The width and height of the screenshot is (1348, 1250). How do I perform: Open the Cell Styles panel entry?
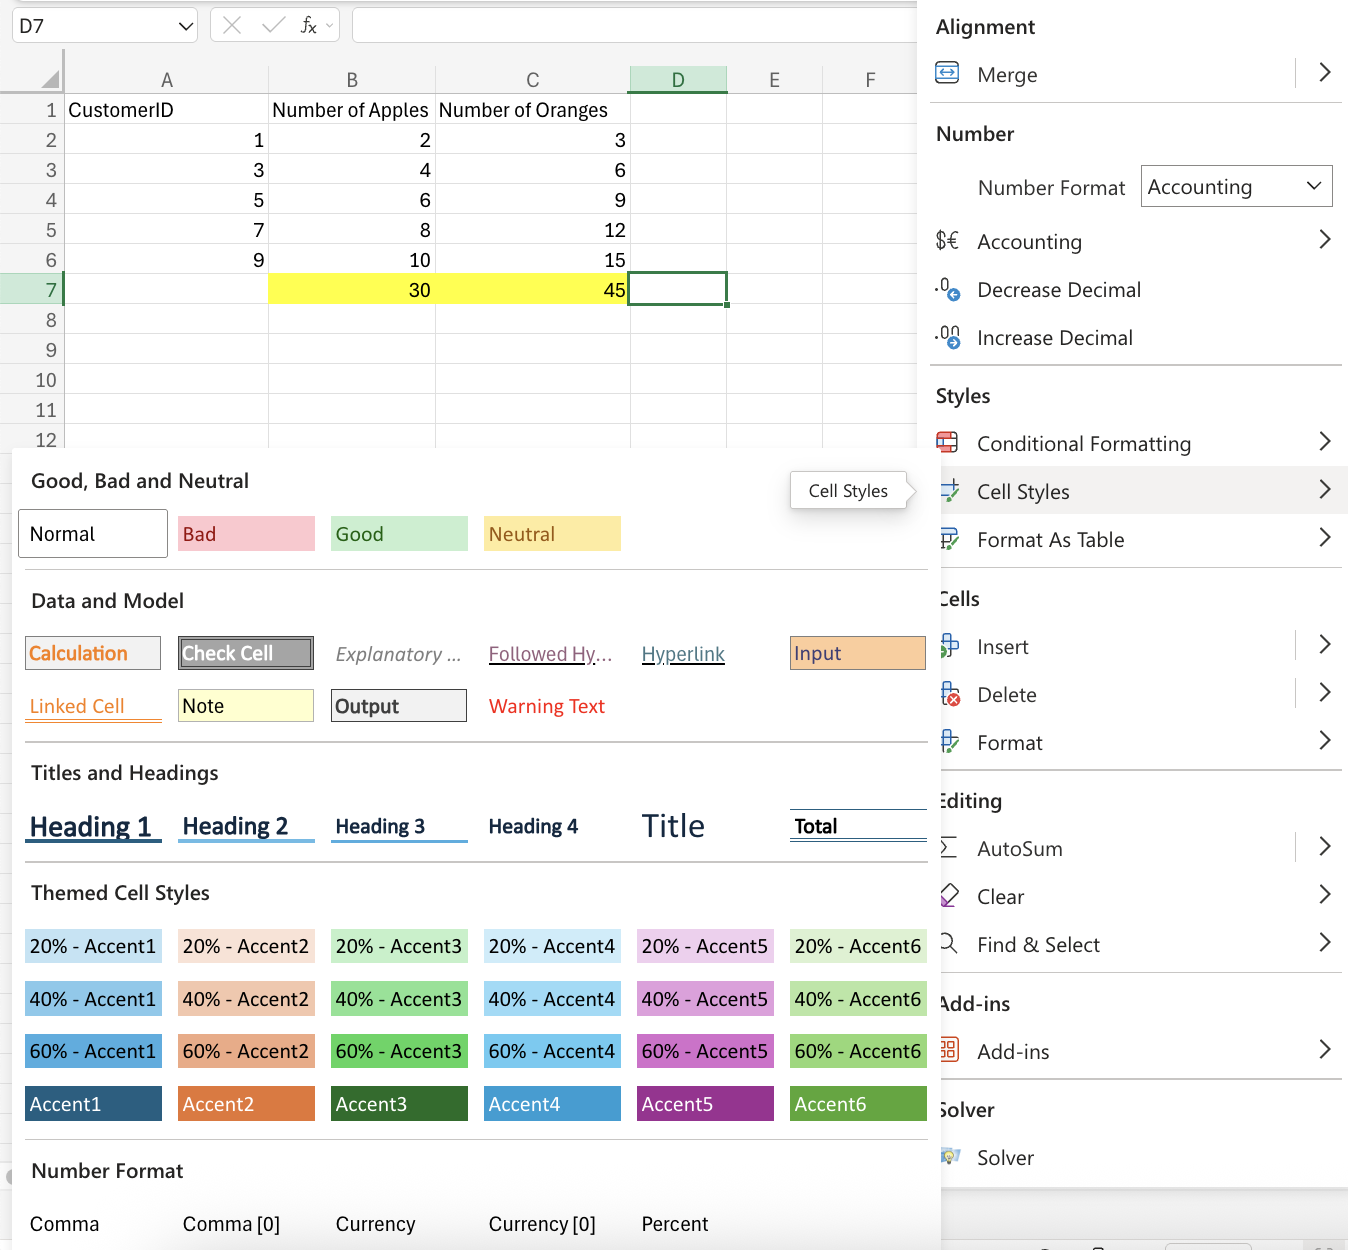click(1021, 491)
